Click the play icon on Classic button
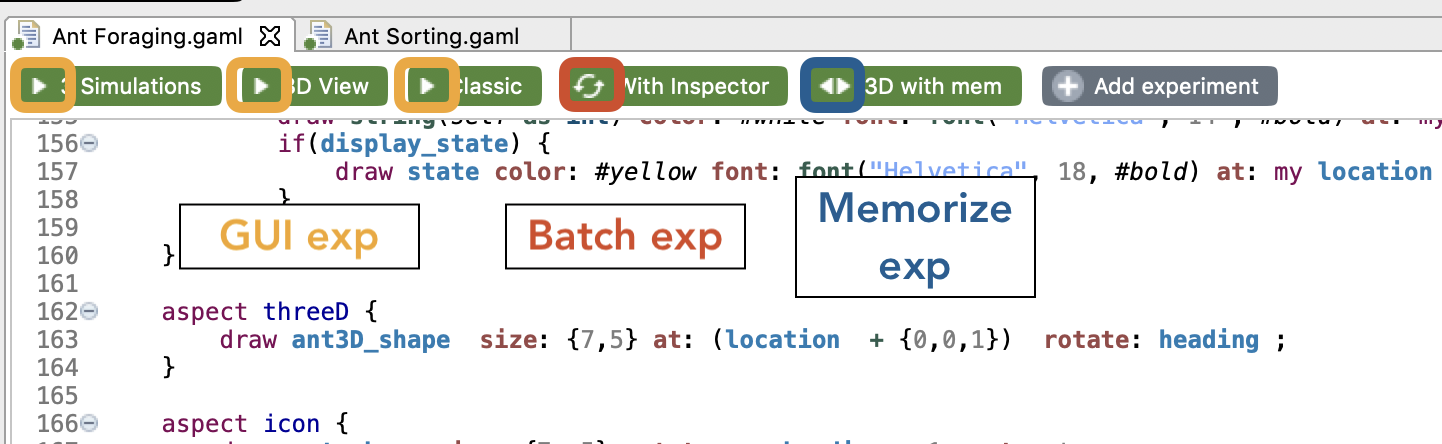 (x=428, y=85)
